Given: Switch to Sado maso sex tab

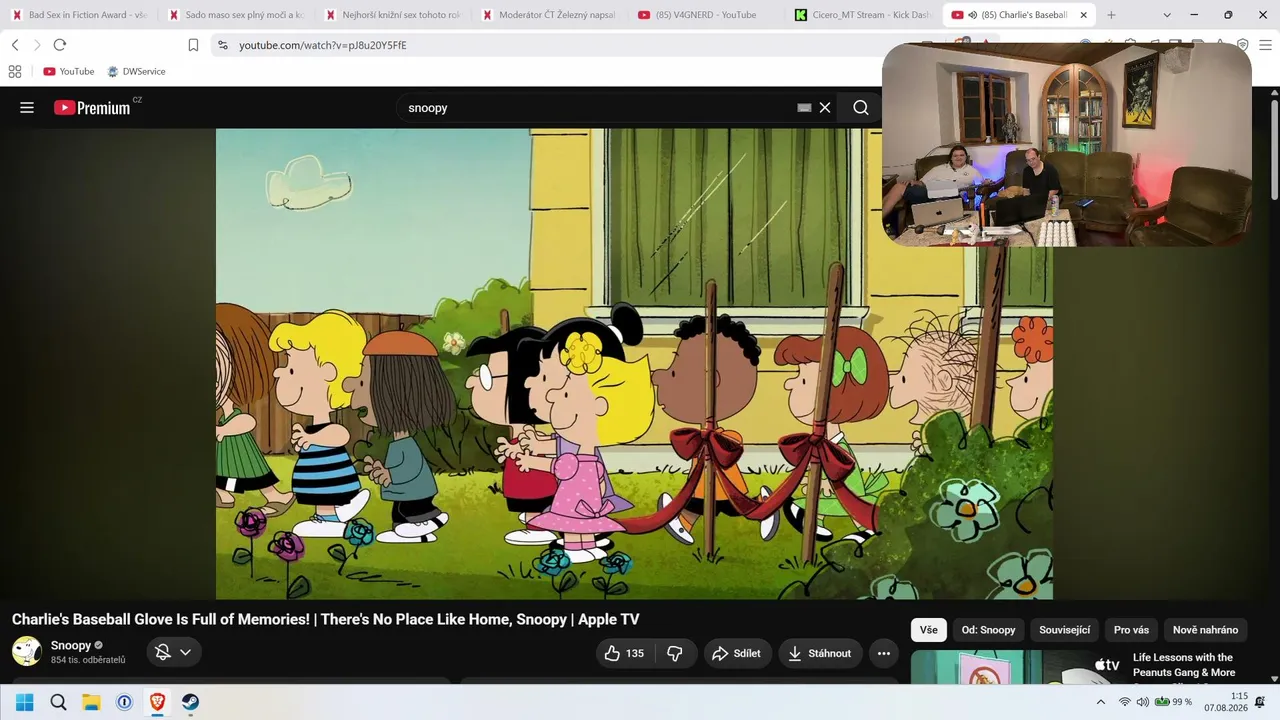Looking at the screenshot, I should tap(236, 15).
